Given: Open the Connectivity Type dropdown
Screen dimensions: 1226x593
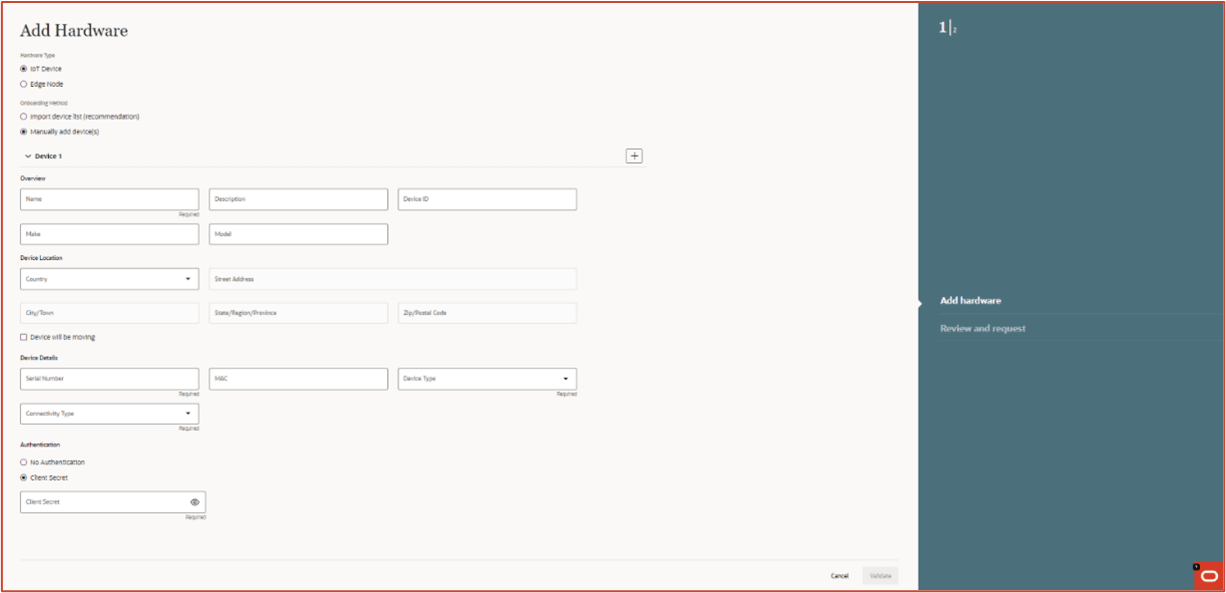Looking at the screenshot, I should coord(189,413).
